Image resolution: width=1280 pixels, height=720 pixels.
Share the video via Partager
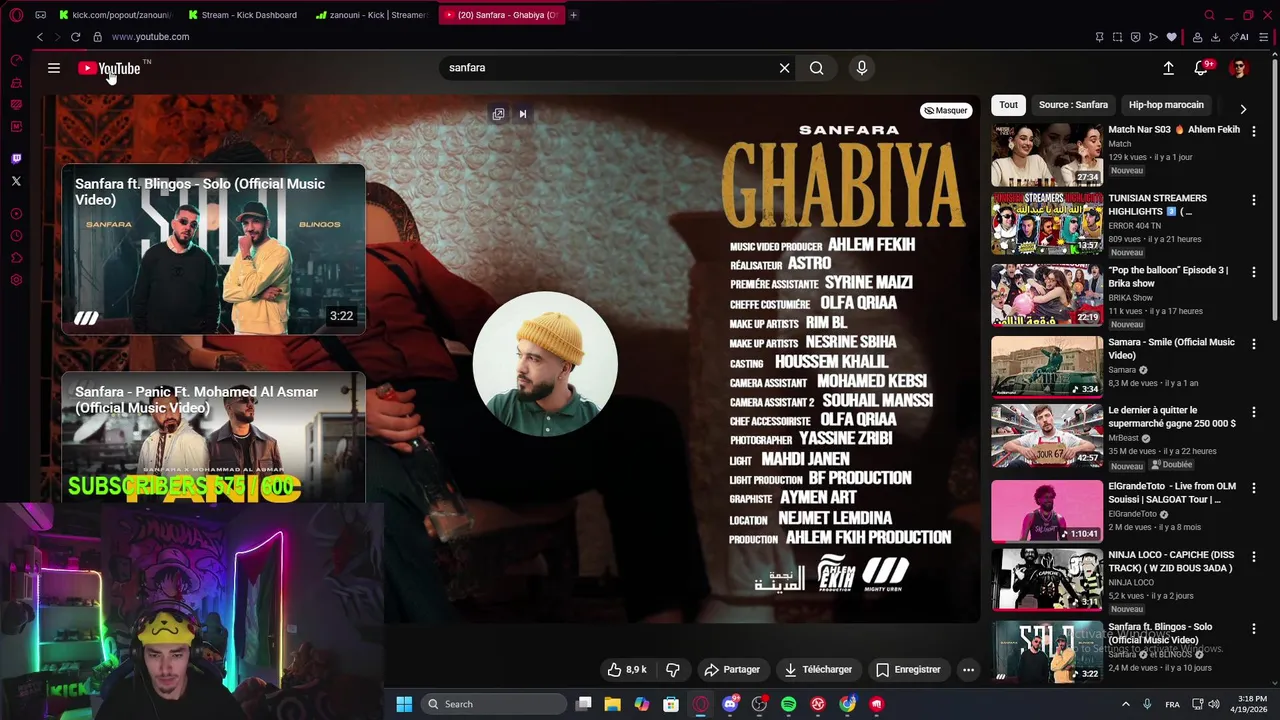[732, 670]
